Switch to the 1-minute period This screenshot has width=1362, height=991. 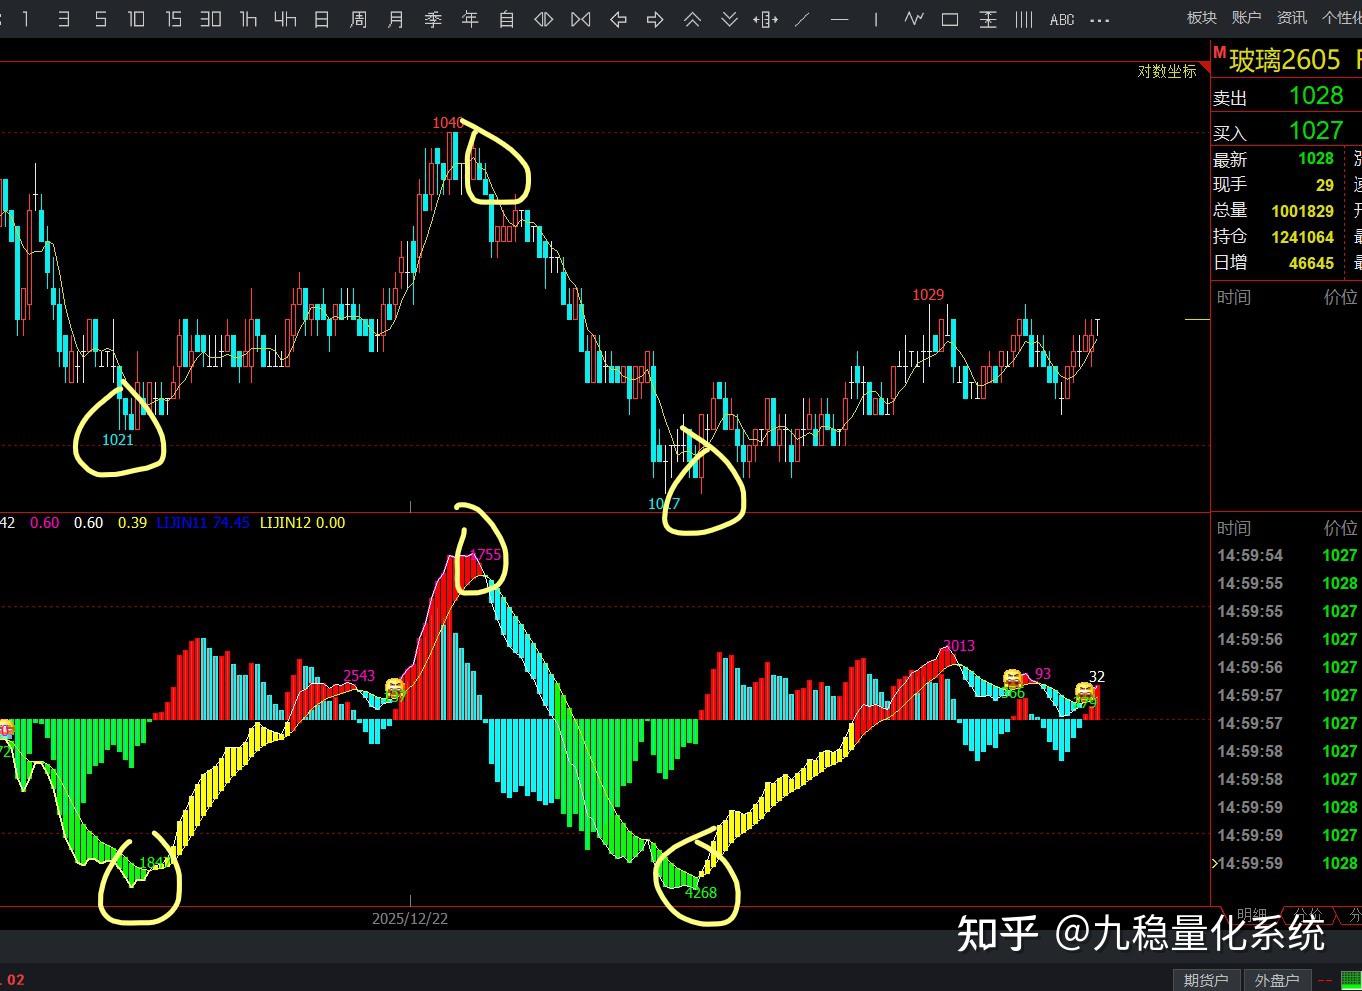coord(26,19)
